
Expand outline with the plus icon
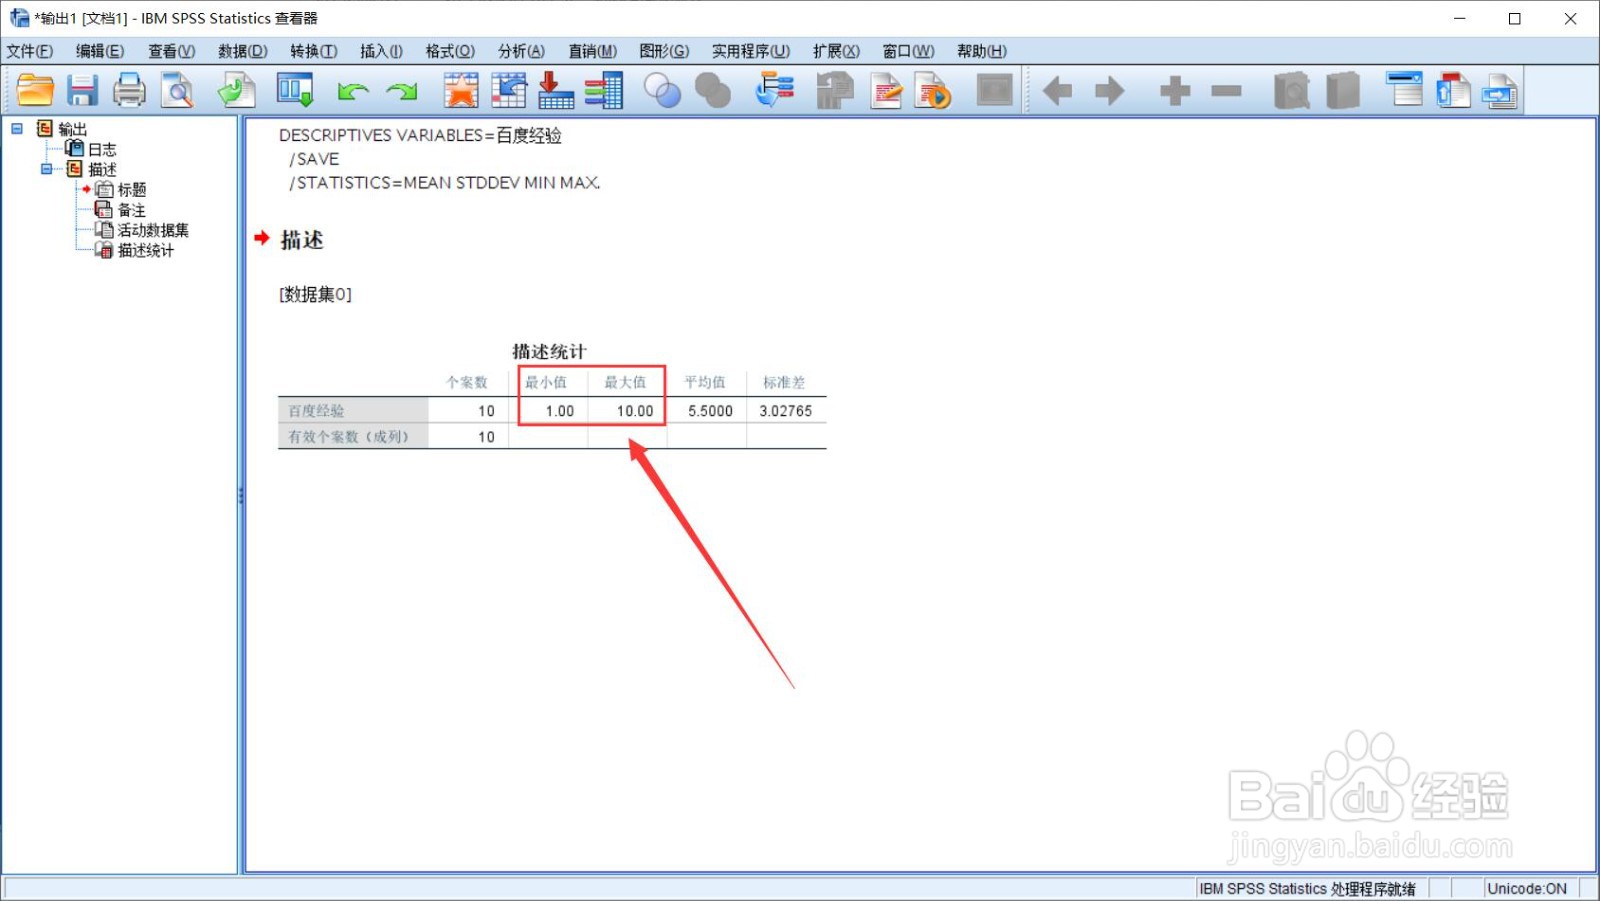tap(1175, 91)
